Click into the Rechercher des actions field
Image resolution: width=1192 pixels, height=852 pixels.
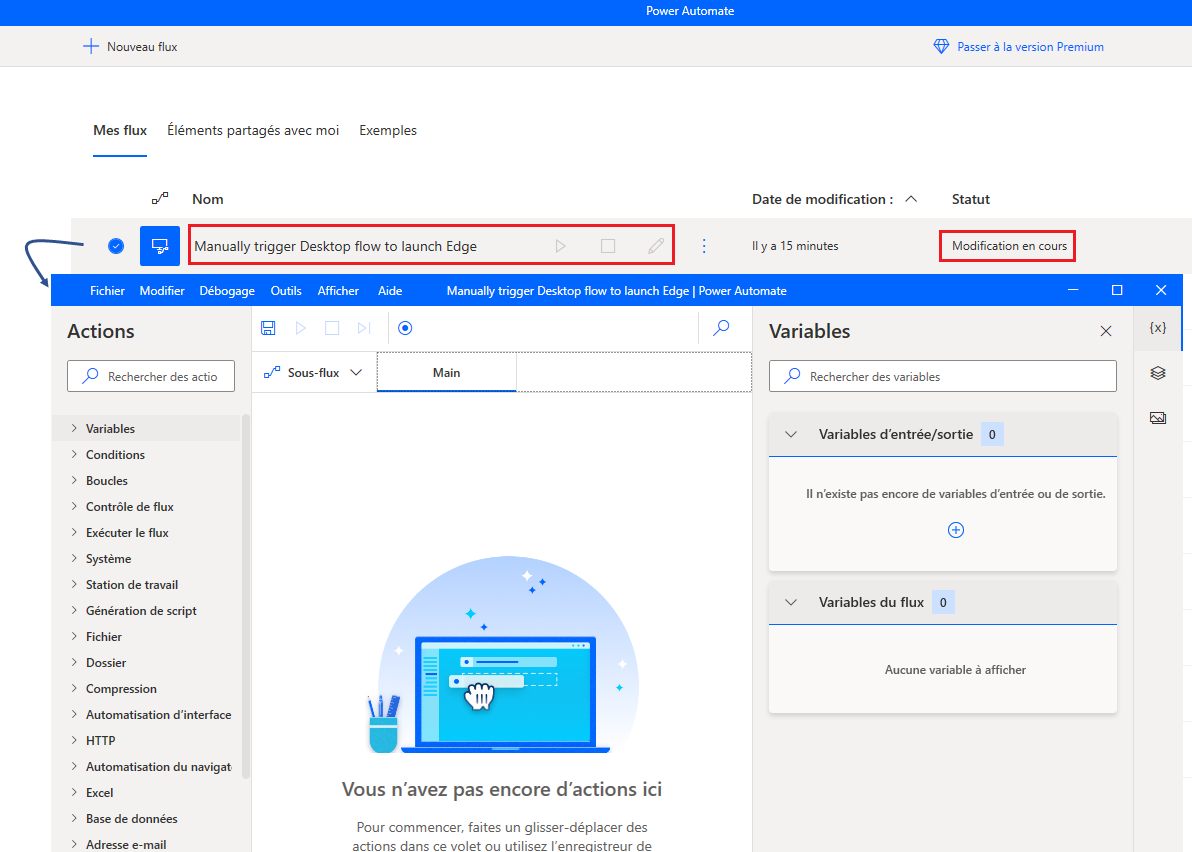(151, 376)
